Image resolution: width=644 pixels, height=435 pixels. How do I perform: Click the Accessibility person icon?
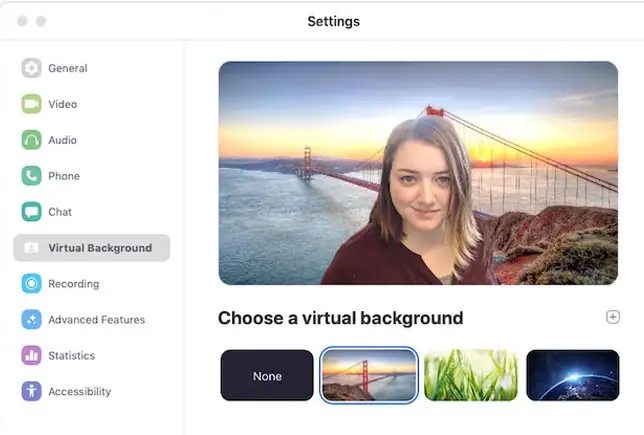click(x=31, y=392)
